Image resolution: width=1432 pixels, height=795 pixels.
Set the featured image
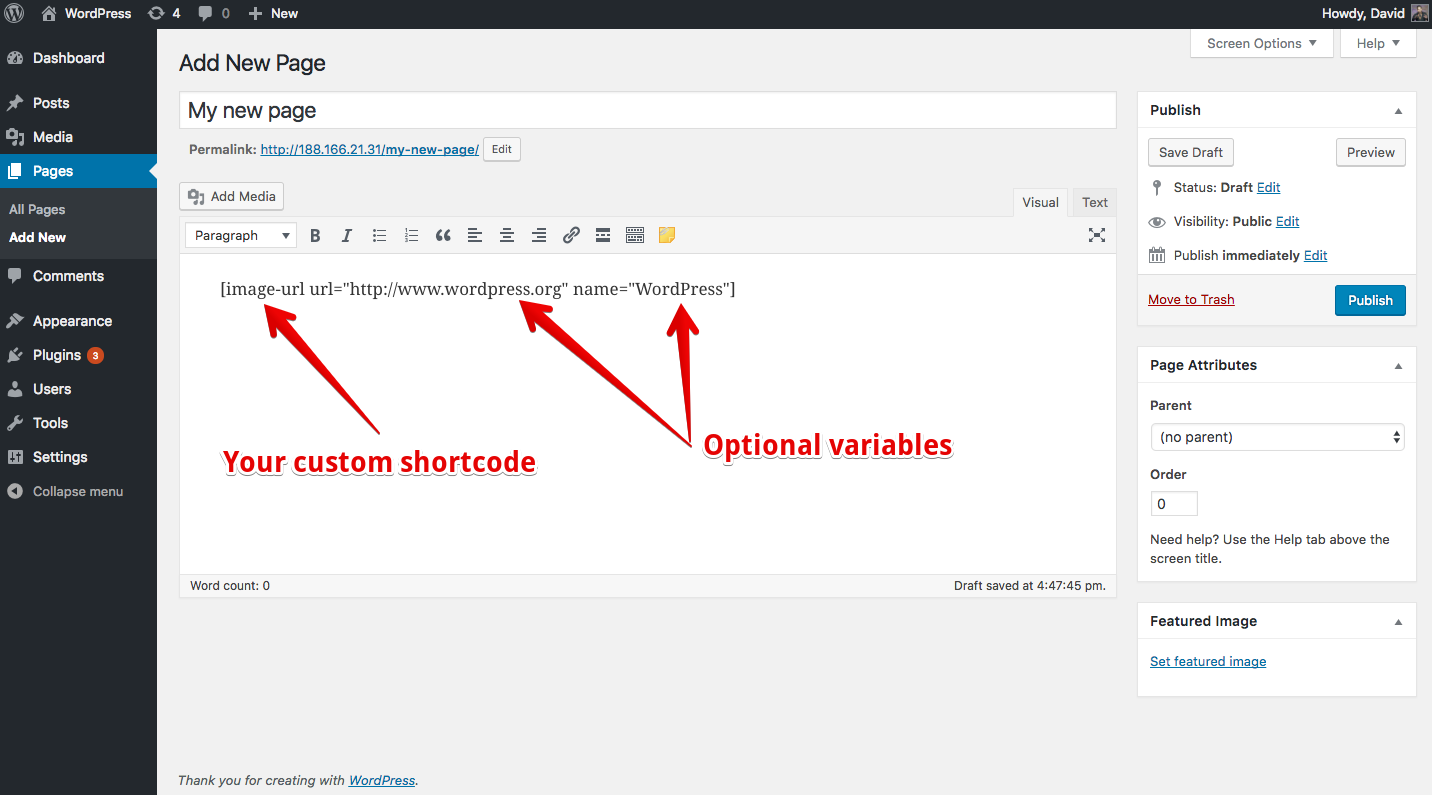[1208, 661]
